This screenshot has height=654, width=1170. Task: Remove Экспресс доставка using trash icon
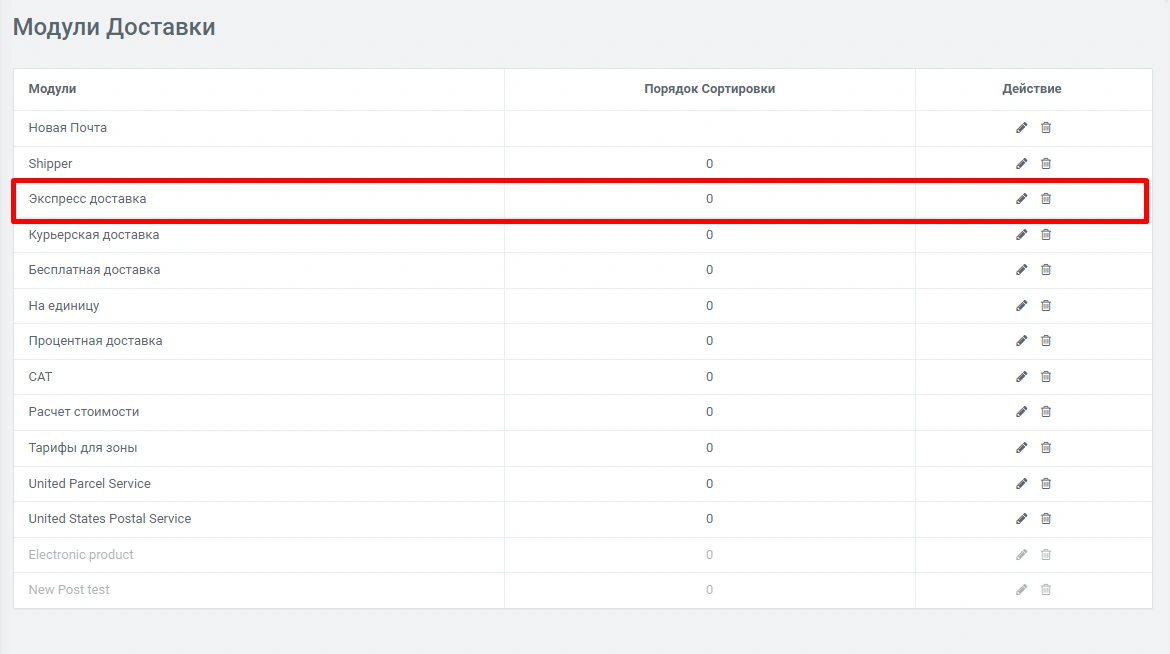pos(1046,199)
